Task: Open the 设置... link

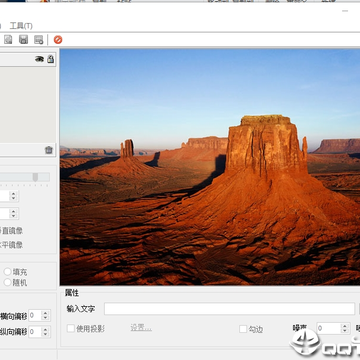Action: click(x=141, y=328)
